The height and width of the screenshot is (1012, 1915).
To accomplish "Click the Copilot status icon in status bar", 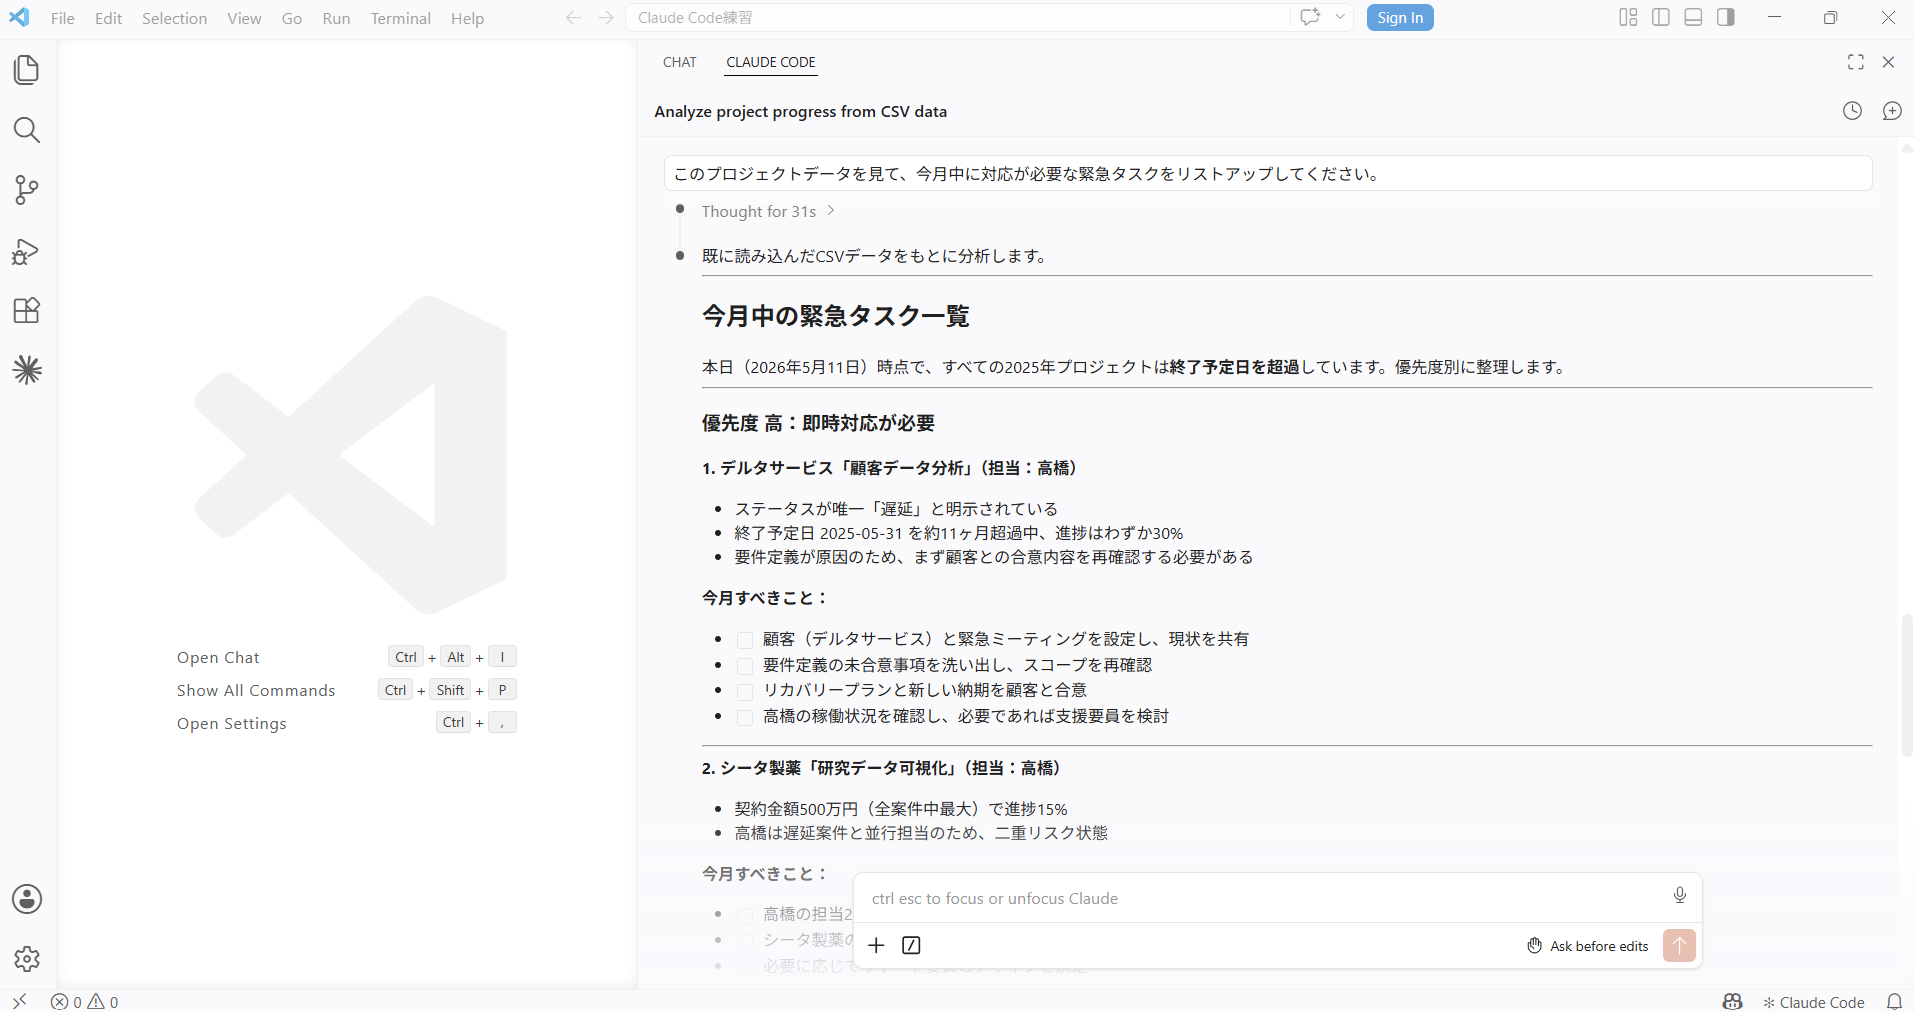I will point(1732,1001).
